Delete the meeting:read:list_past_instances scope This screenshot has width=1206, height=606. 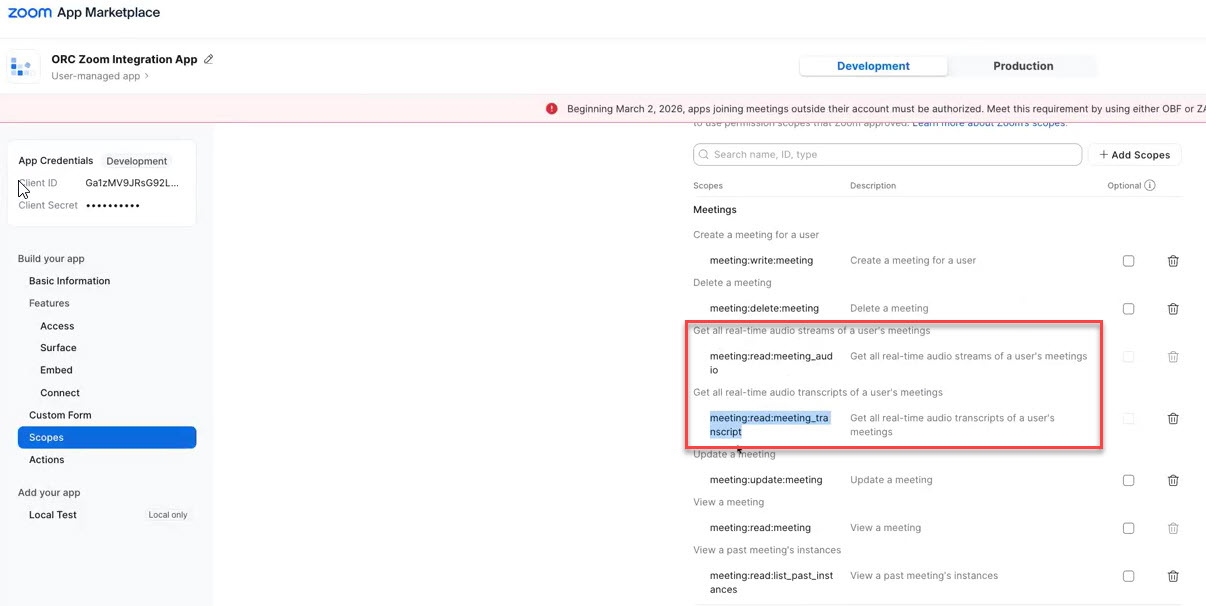pyautogui.click(x=1173, y=576)
